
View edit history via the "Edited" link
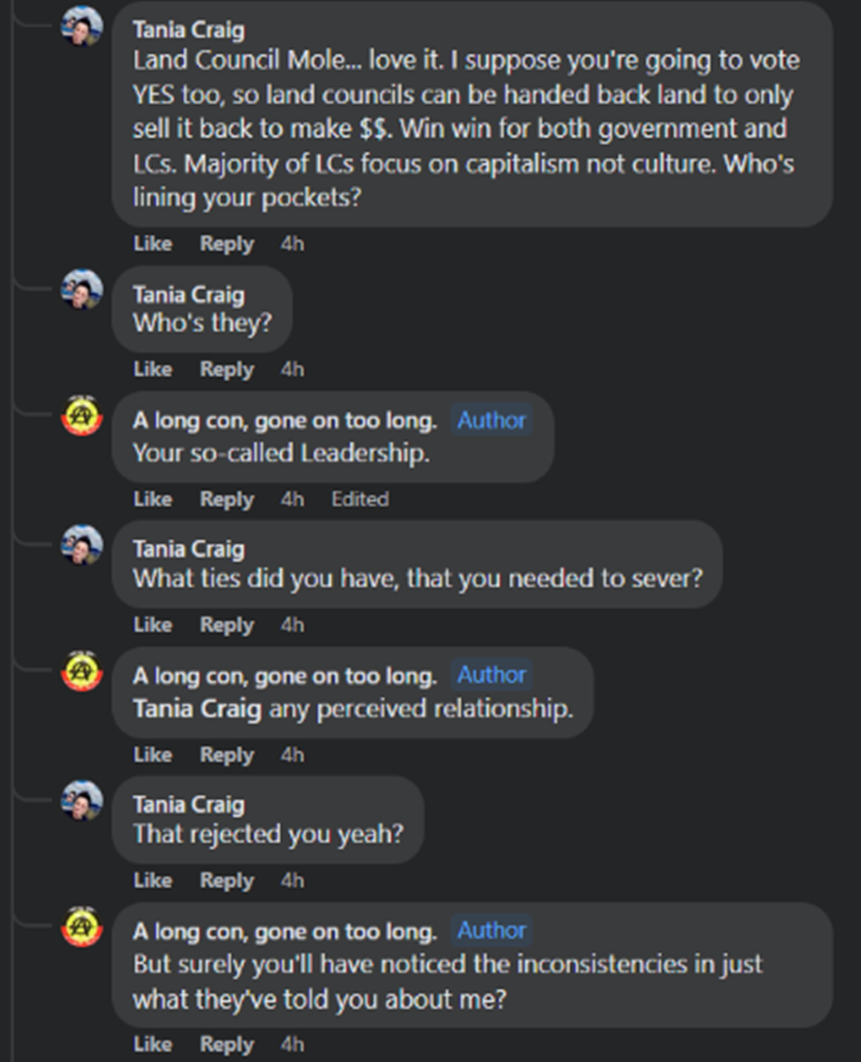click(x=360, y=498)
